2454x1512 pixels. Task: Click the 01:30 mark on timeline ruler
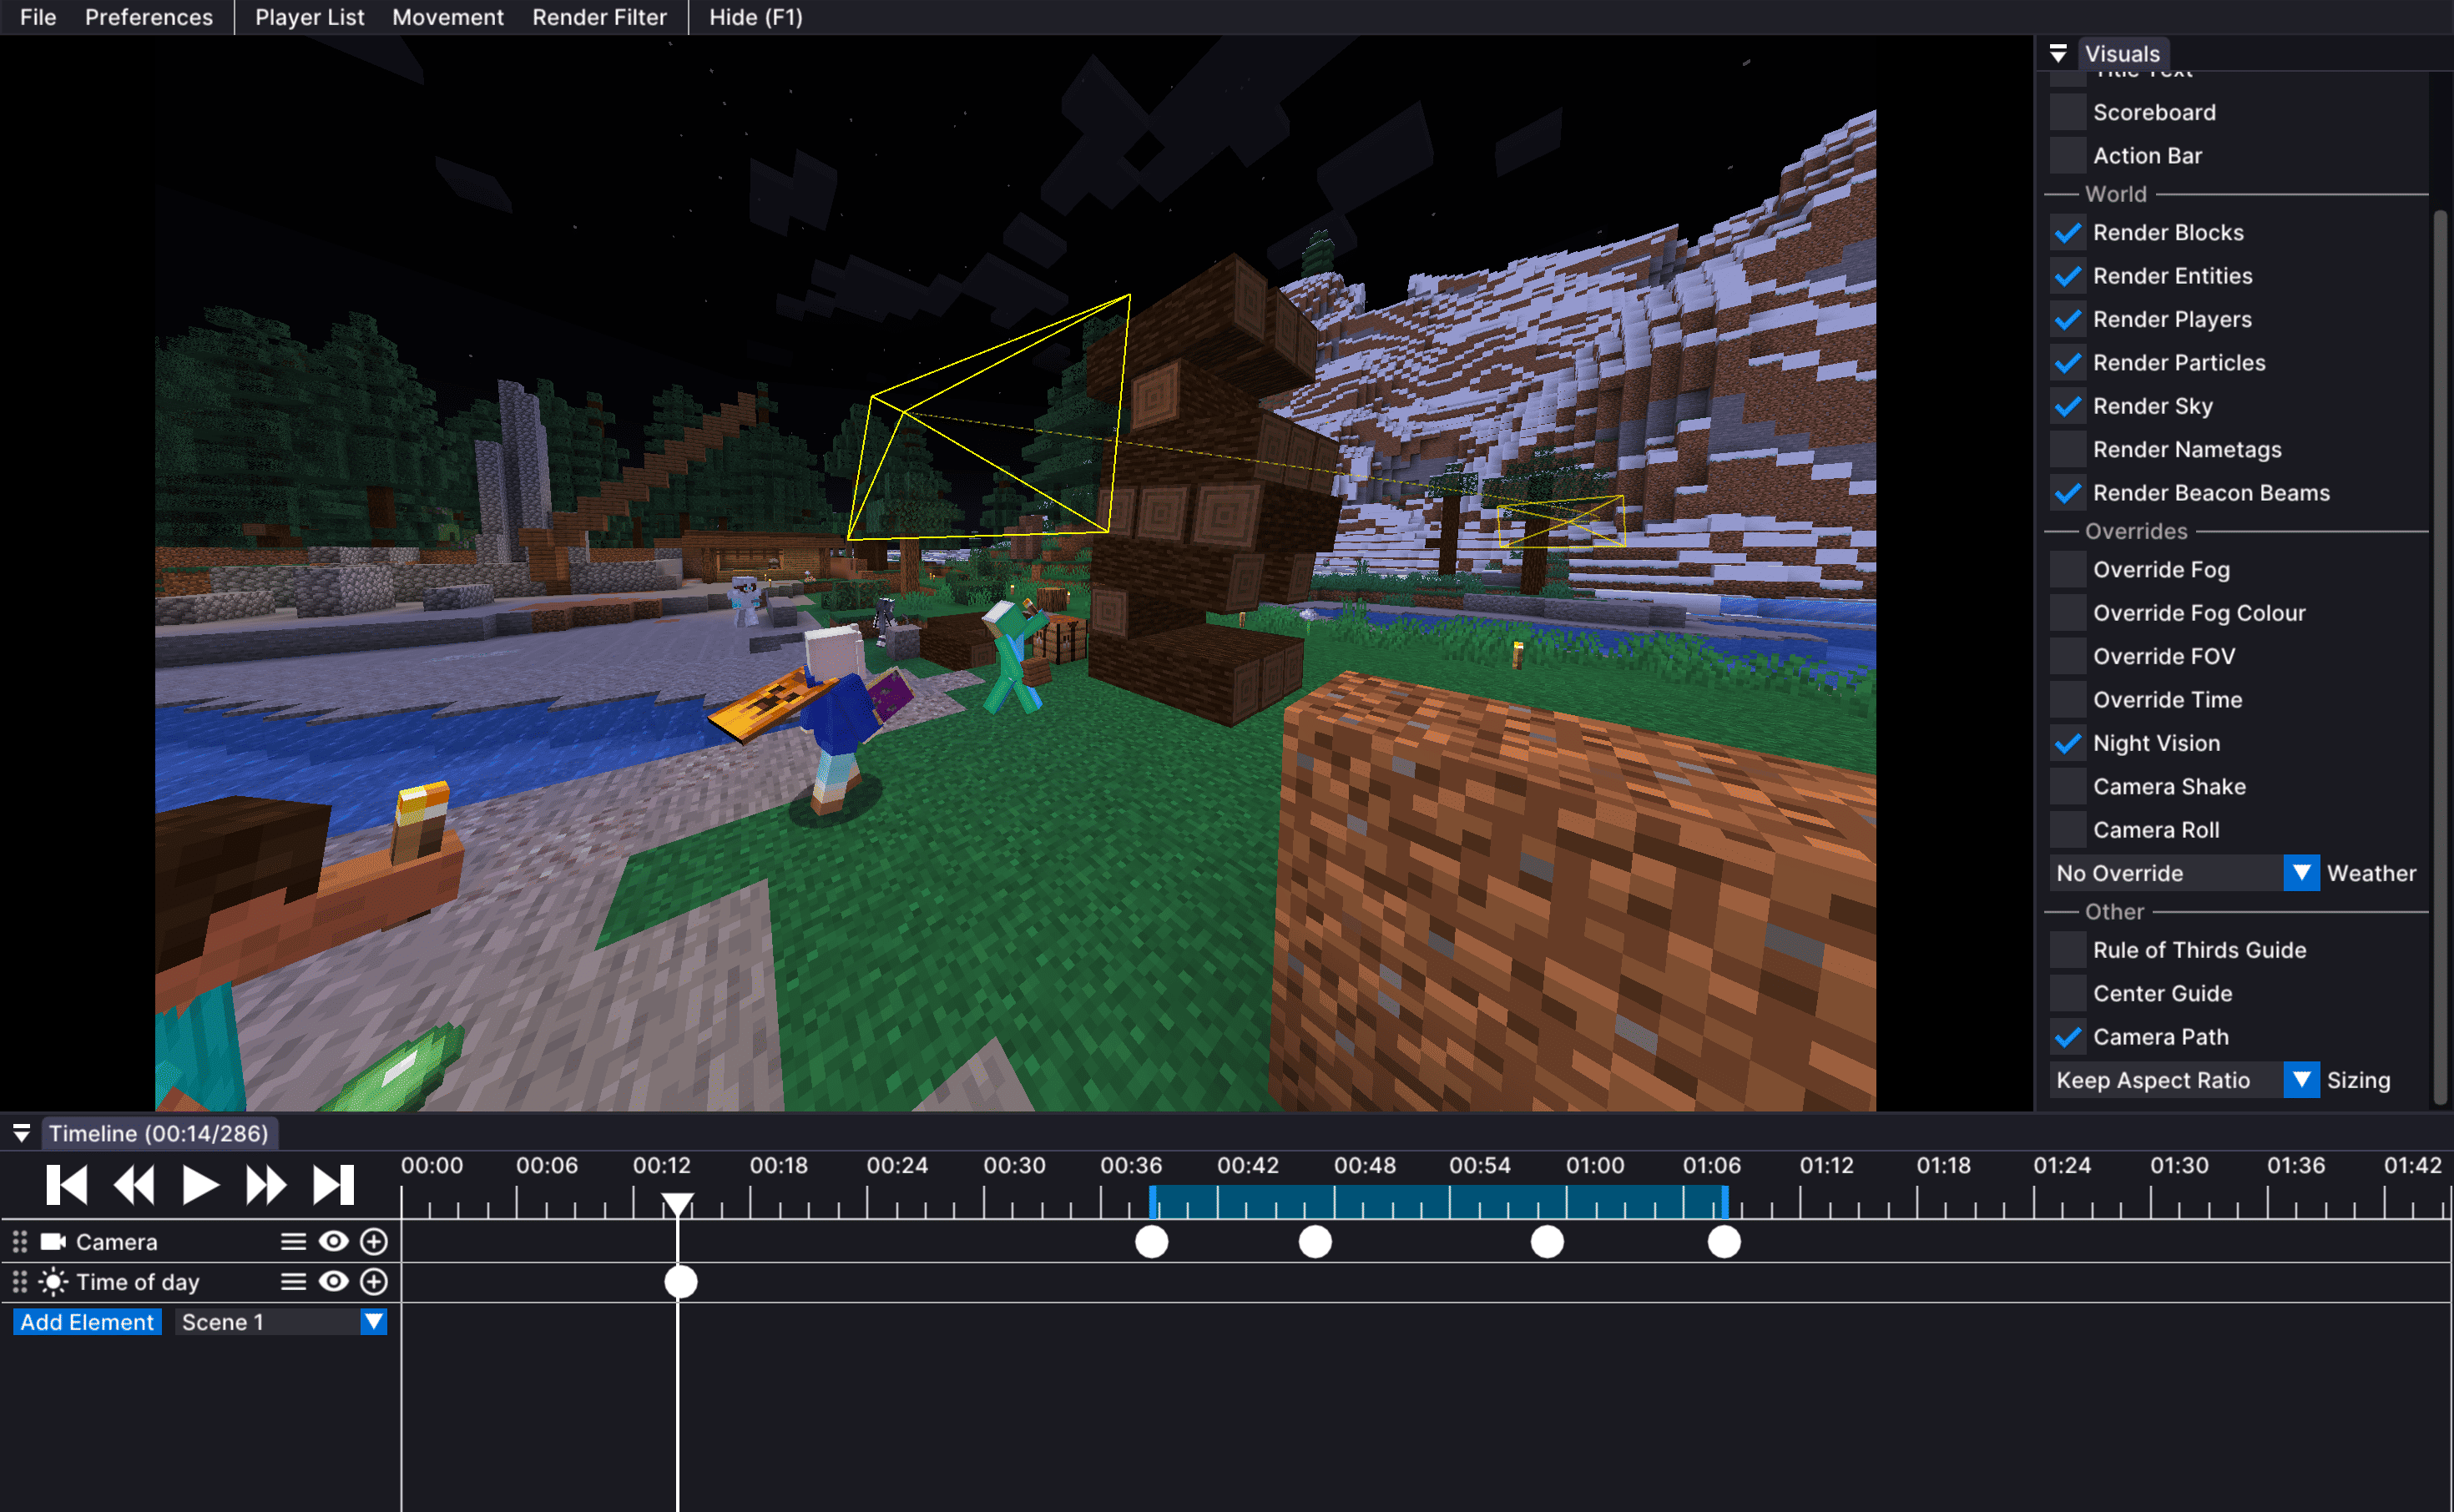[x=2179, y=1165]
